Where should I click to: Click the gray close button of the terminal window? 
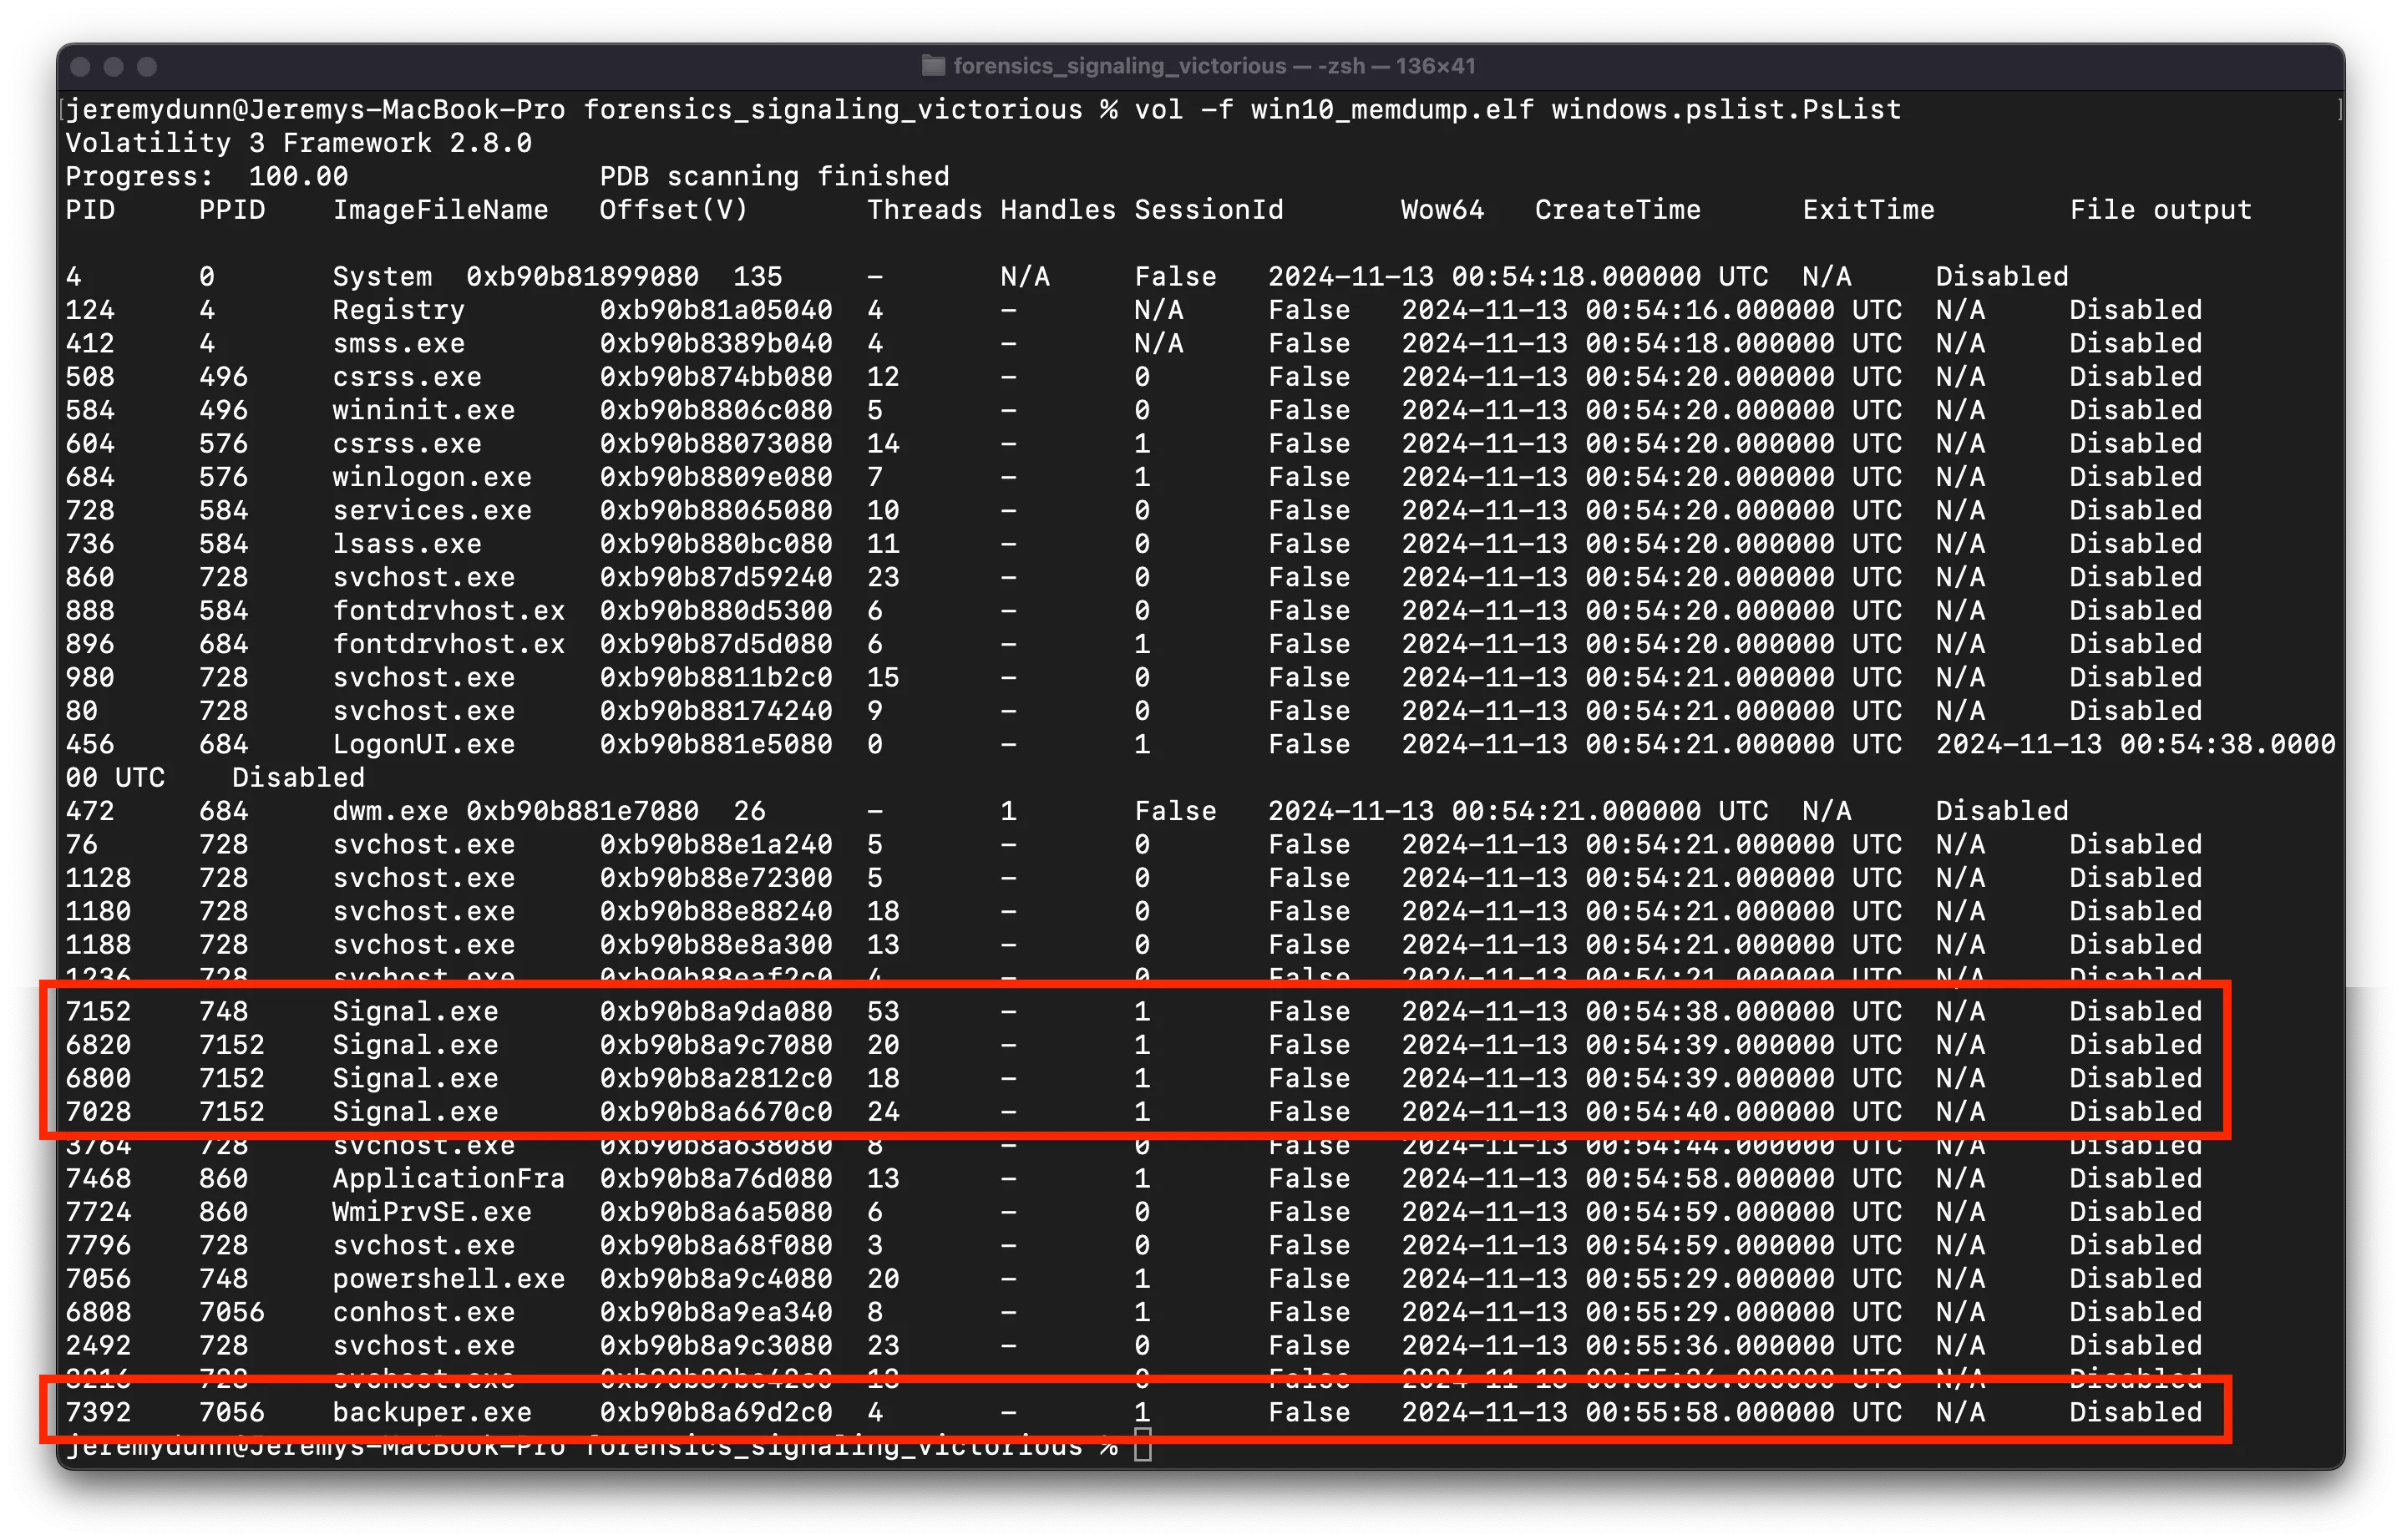point(81,67)
